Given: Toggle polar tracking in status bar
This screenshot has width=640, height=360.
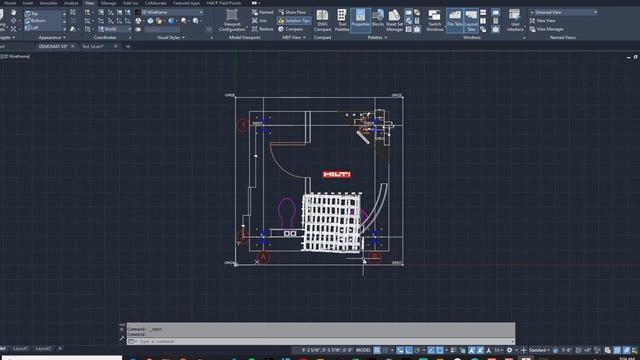Looking at the screenshot, I should (x=417, y=350).
